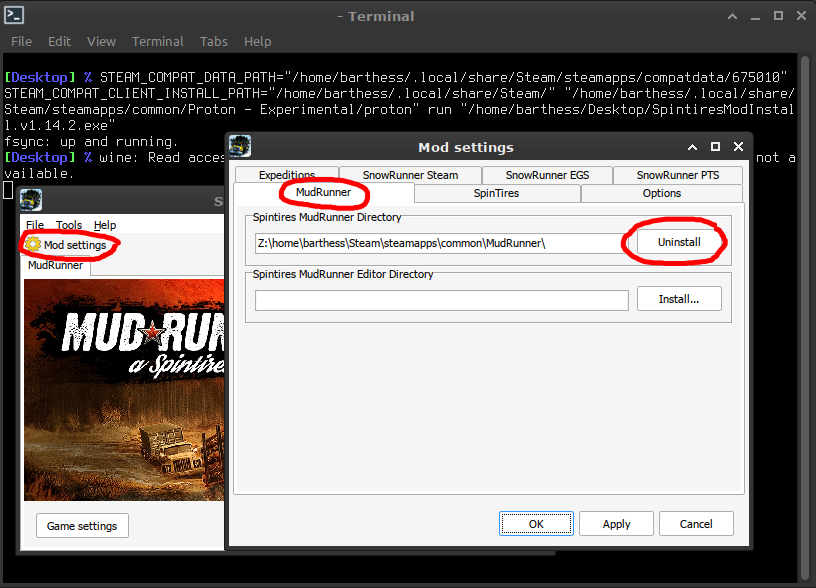This screenshot has width=816, height=588.
Task: Click the gear icon next to Mod settings
Action: click(x=33, y=244)
